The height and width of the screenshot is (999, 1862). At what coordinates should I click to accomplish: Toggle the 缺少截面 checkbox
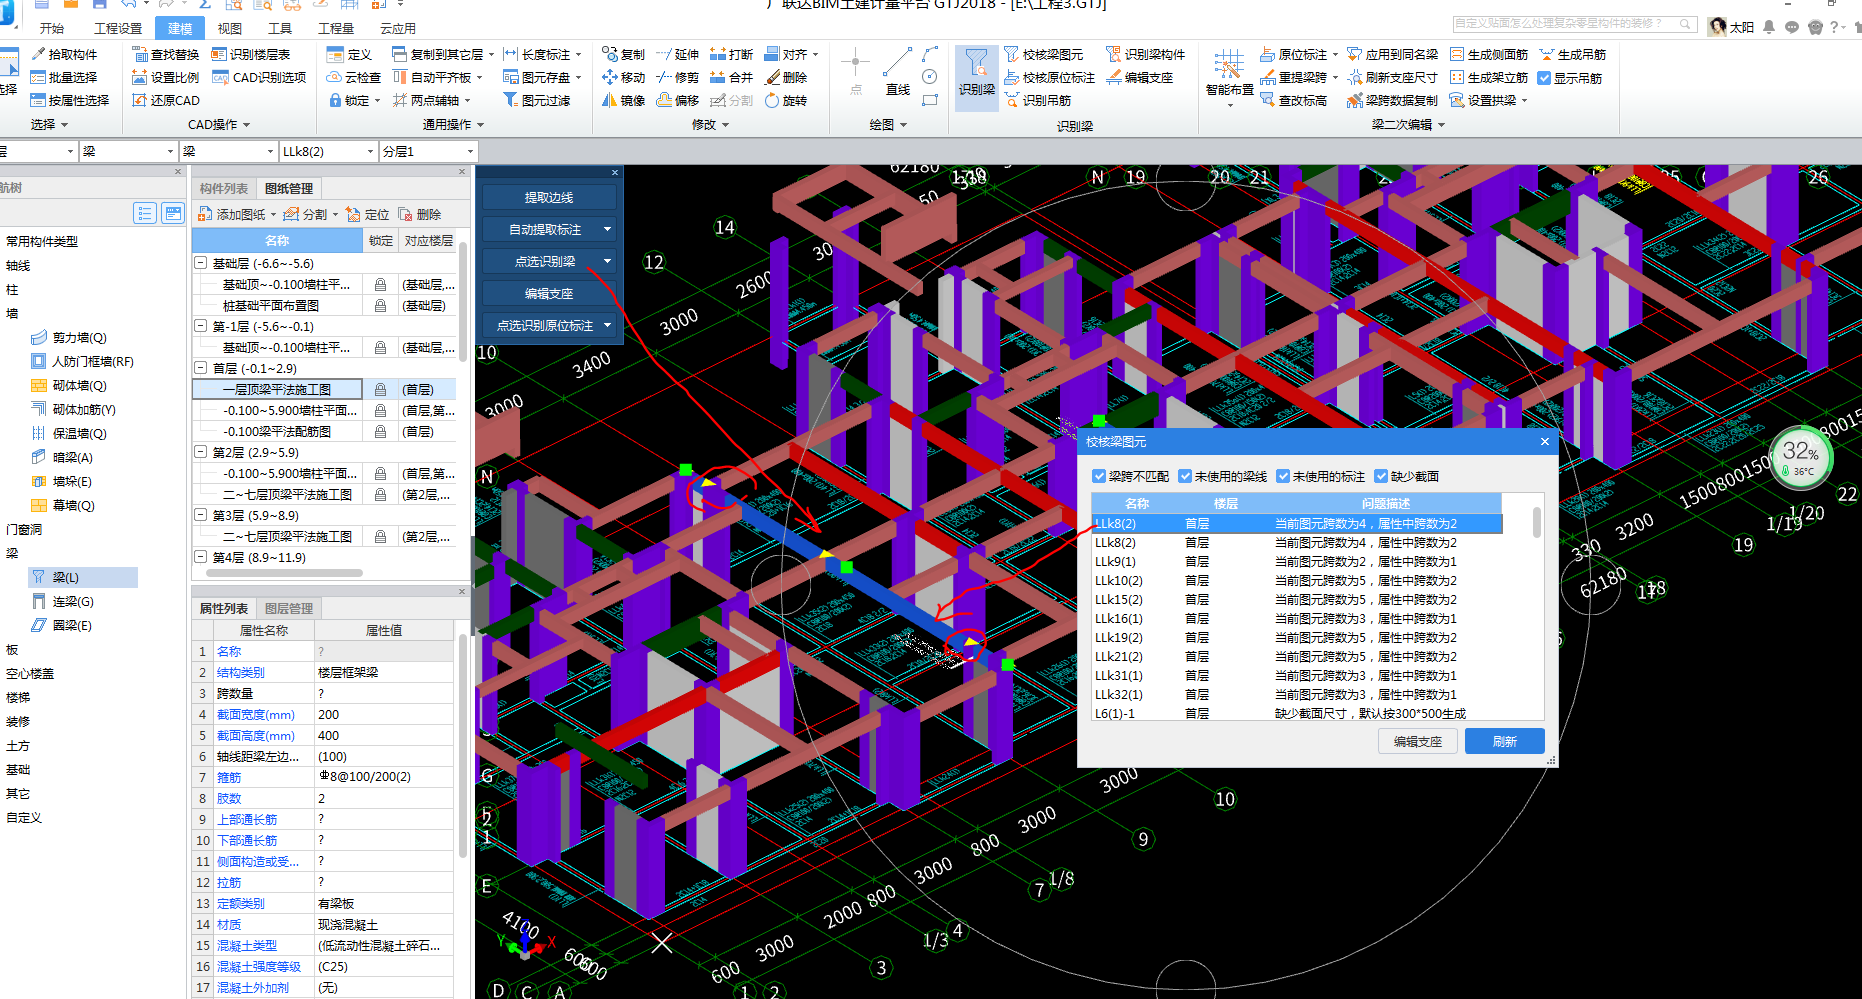pyautogui.click(x=1381, y=476)
